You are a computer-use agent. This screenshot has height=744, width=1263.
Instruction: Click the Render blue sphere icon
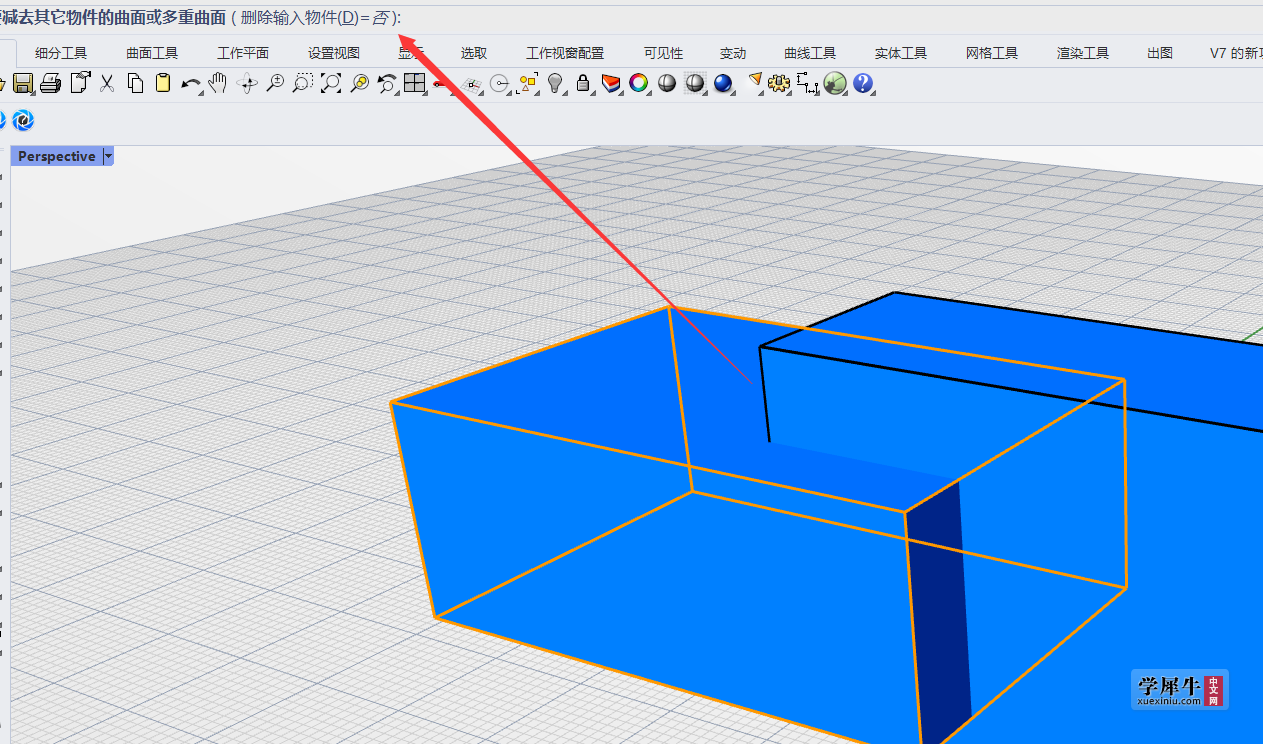(x=723, y=84)
